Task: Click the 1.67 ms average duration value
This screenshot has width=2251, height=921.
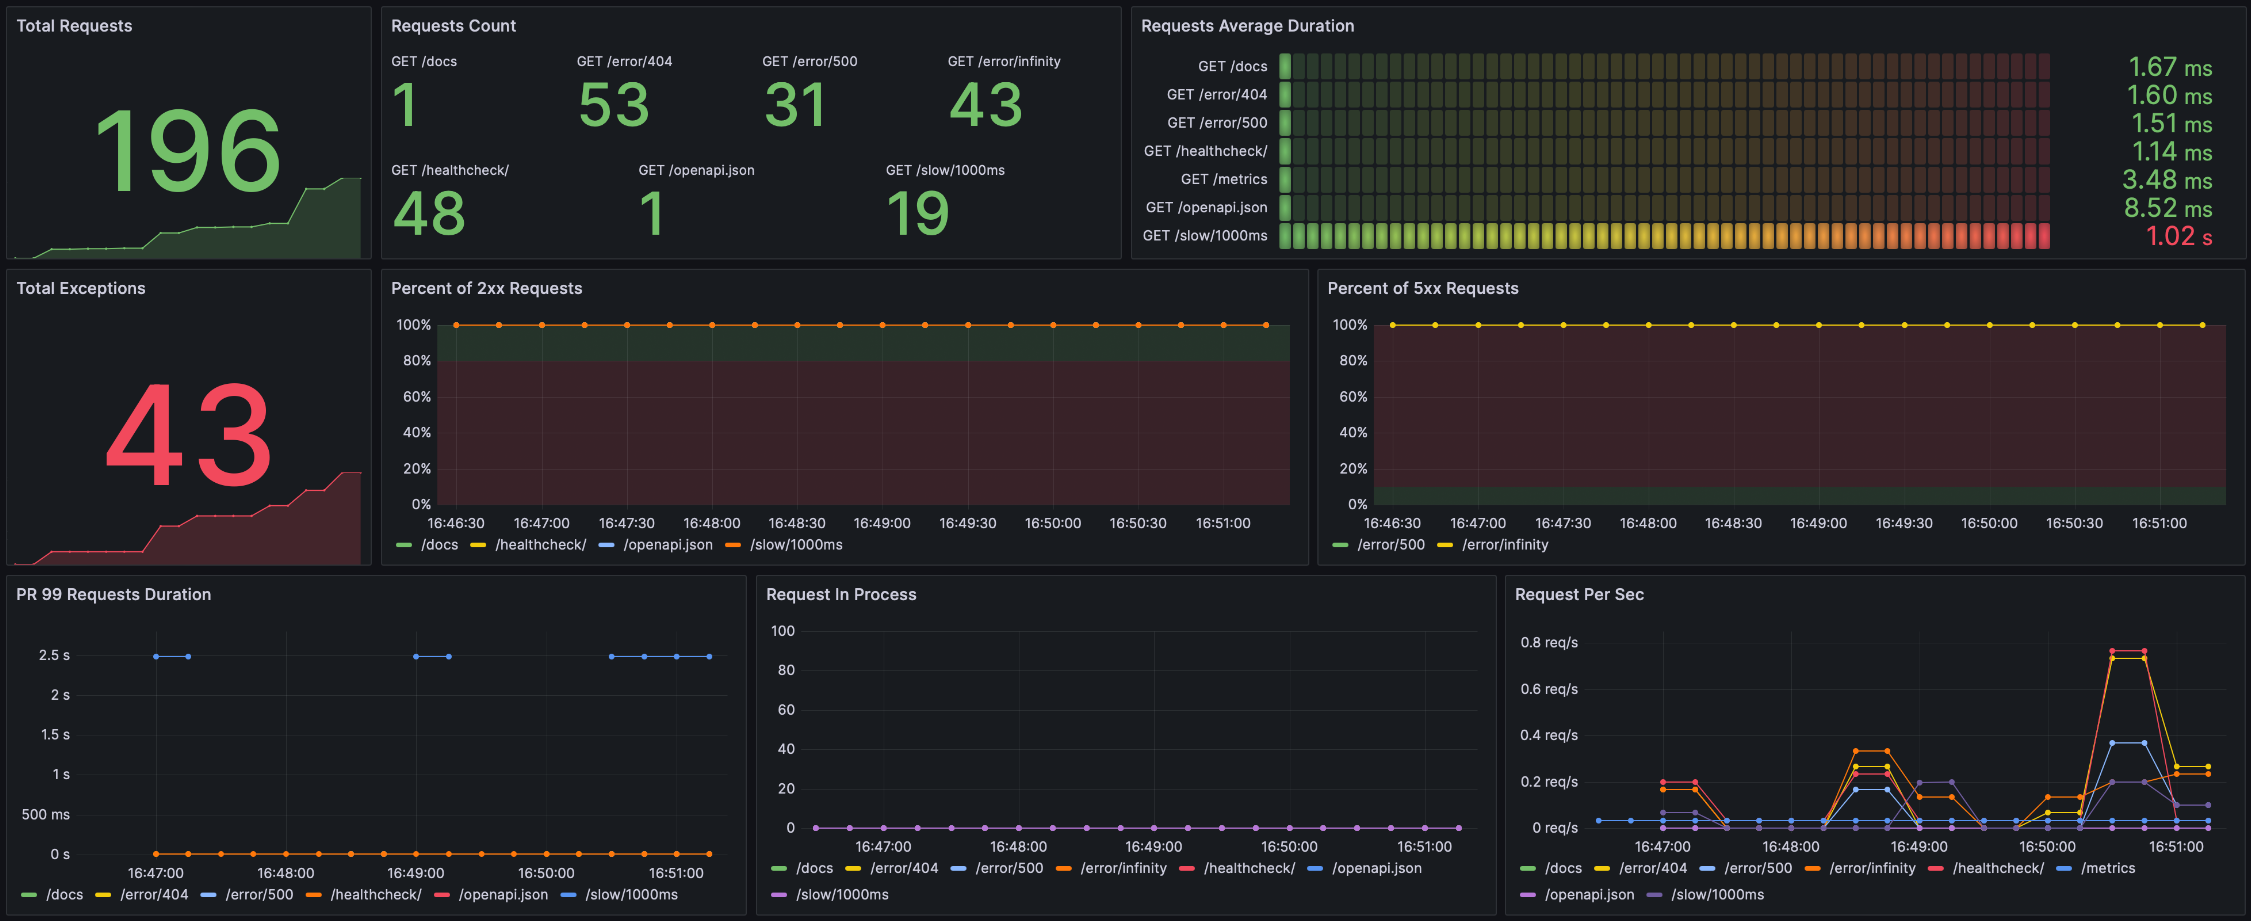Action: pyautogui.click(x=2170, y=67)
